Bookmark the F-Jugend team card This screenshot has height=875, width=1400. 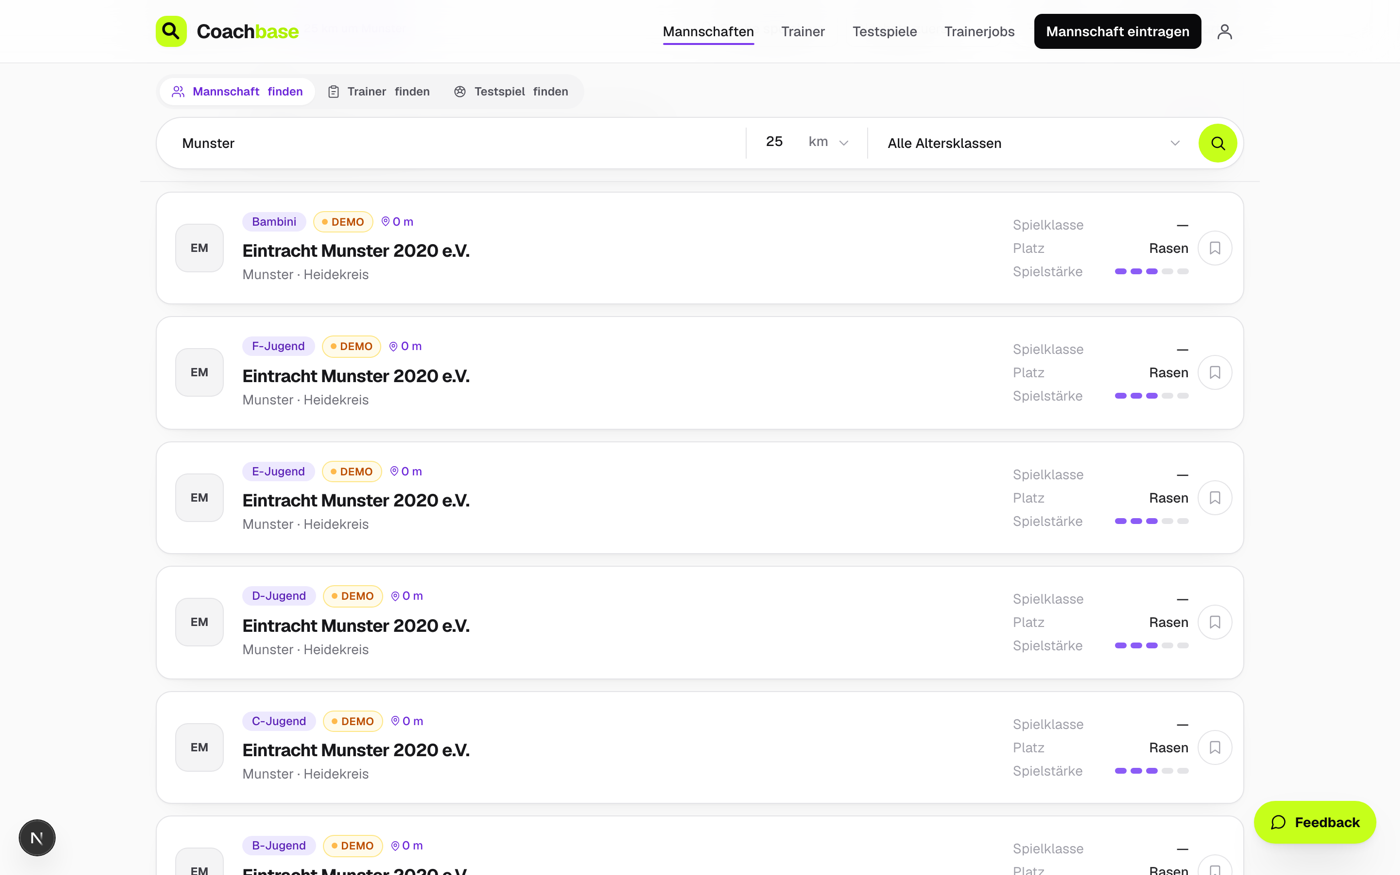(x=1215, y=373)
